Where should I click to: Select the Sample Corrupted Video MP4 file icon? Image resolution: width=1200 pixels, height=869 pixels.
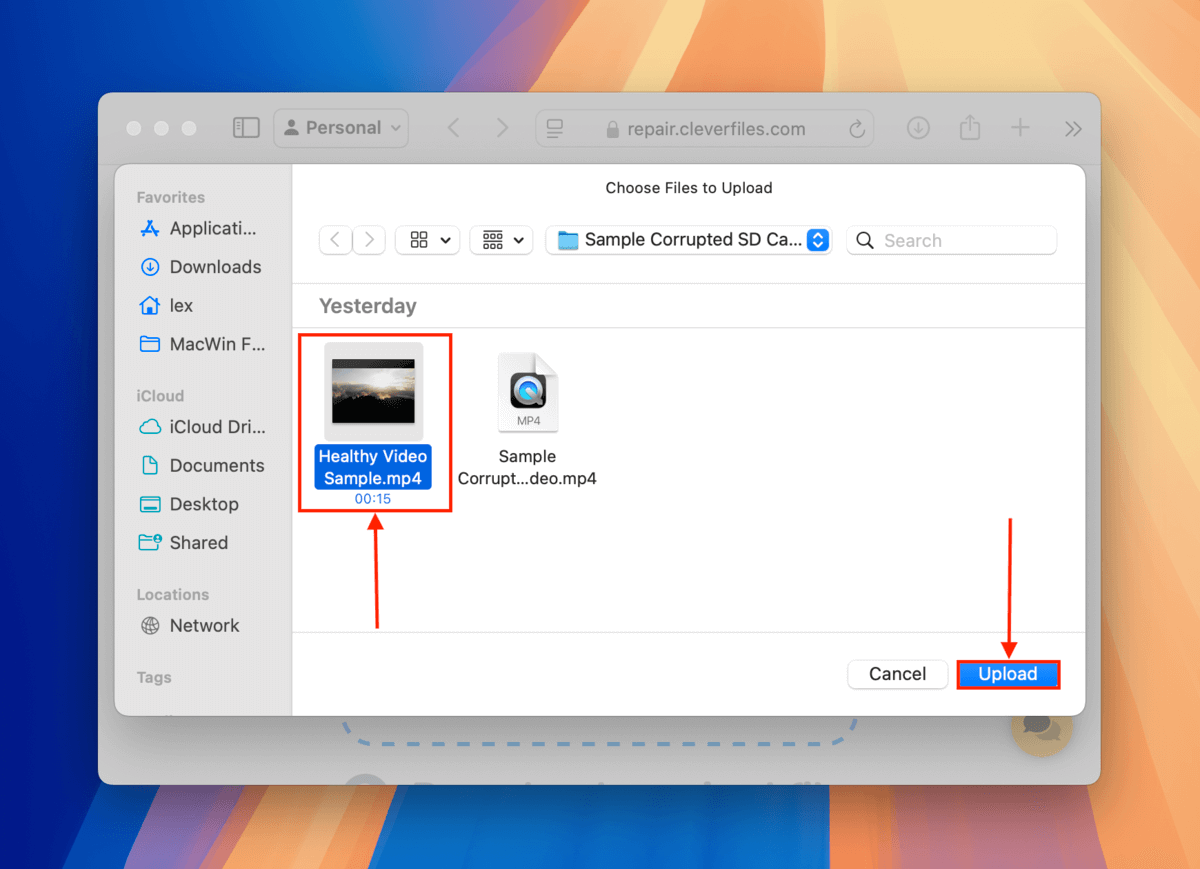pyautogui.click(x=527, y=392)
